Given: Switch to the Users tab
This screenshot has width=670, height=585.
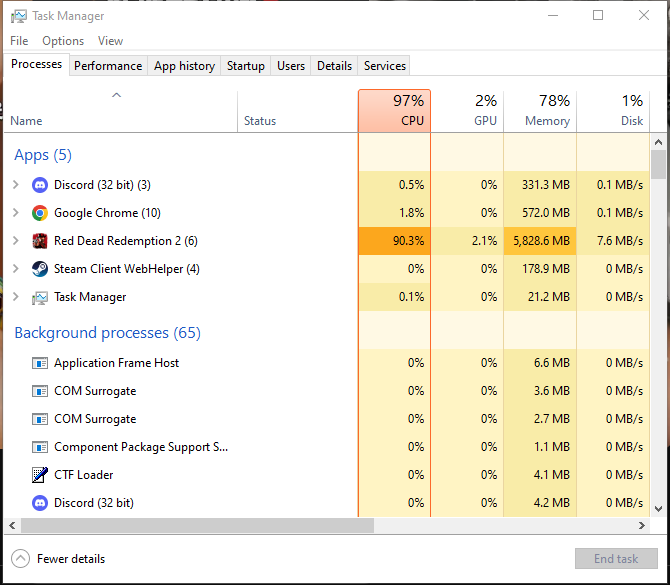Looking at the screenshot, I should point(291,66).
